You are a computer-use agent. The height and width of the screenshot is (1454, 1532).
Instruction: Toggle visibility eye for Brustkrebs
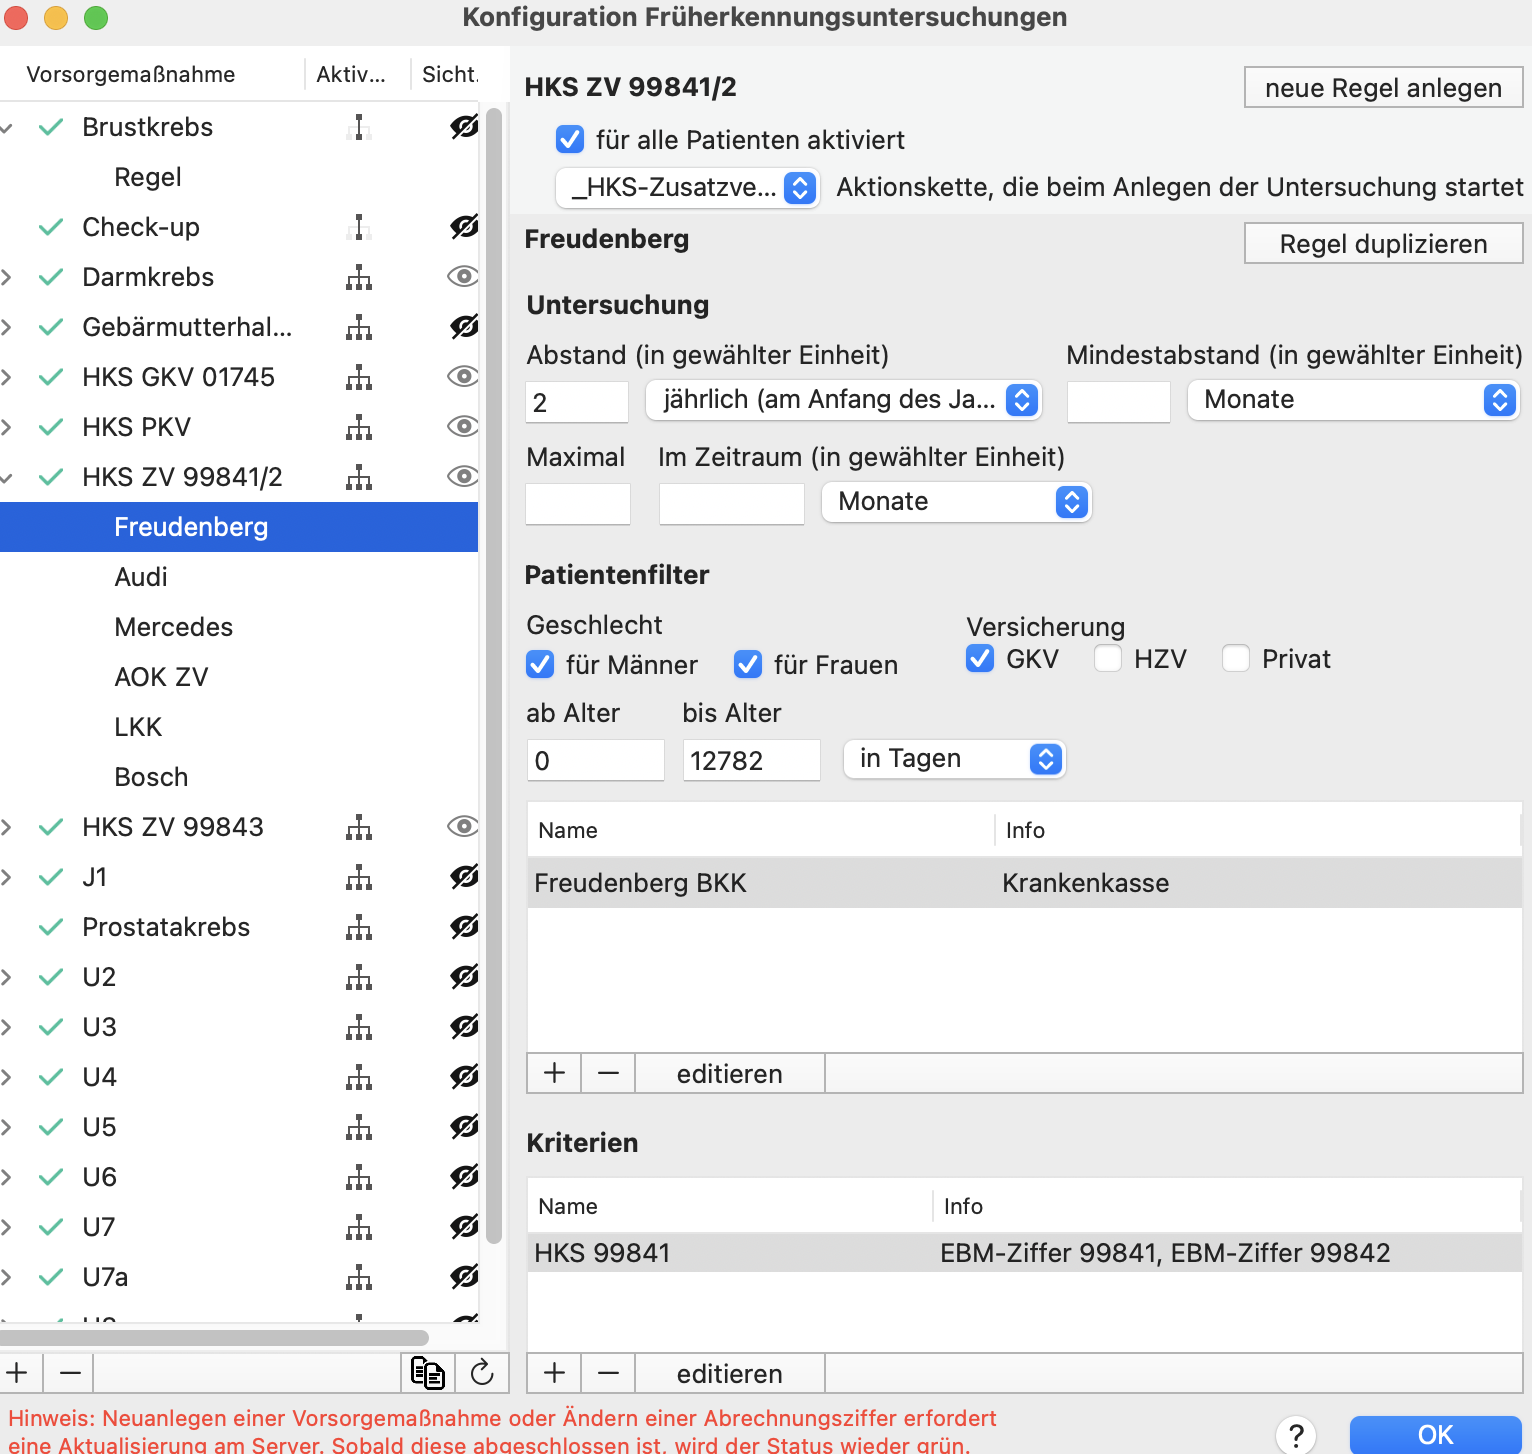coord(463,127)
